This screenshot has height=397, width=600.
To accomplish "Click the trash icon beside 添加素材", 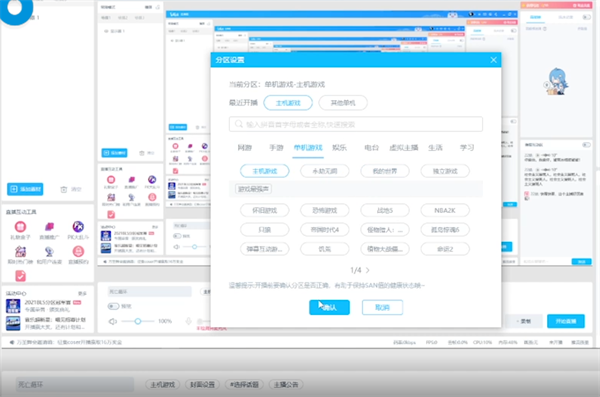I will [64, 189].
